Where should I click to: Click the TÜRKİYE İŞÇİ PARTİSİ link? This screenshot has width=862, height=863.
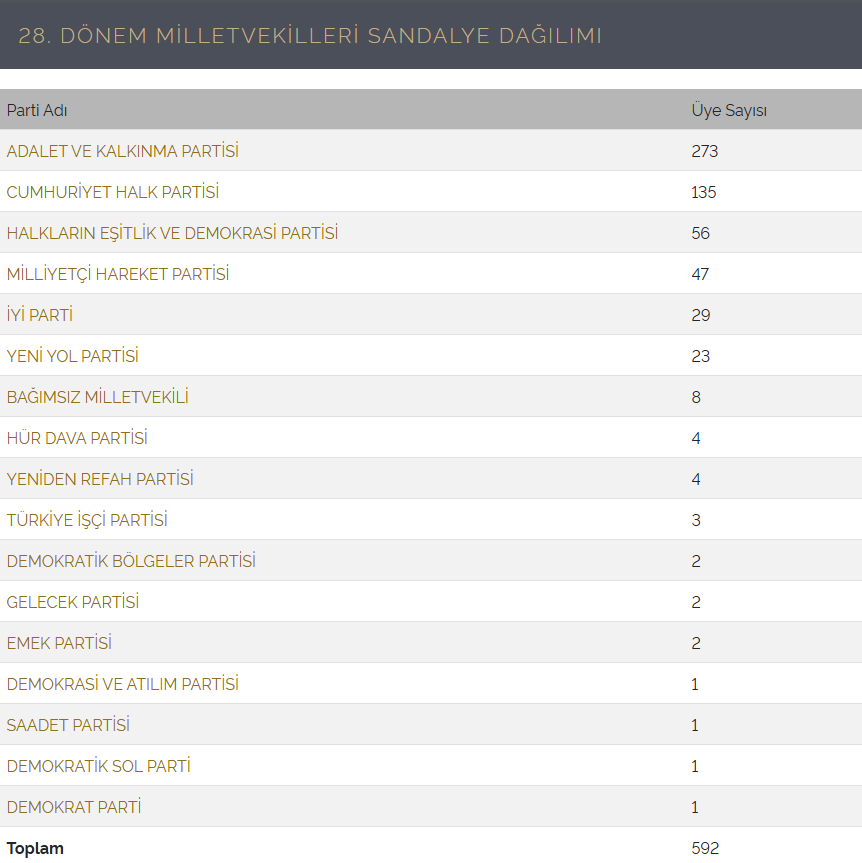(87, 520)
